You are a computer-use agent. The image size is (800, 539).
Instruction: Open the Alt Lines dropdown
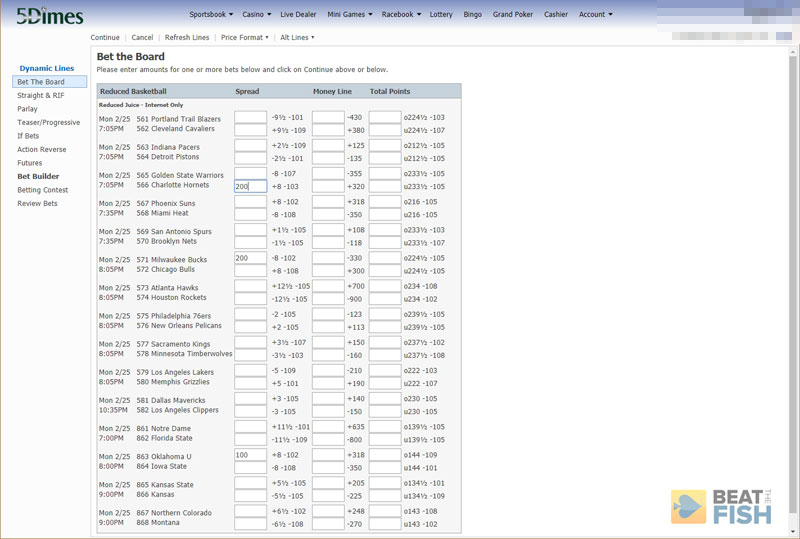tap(297, 37)
